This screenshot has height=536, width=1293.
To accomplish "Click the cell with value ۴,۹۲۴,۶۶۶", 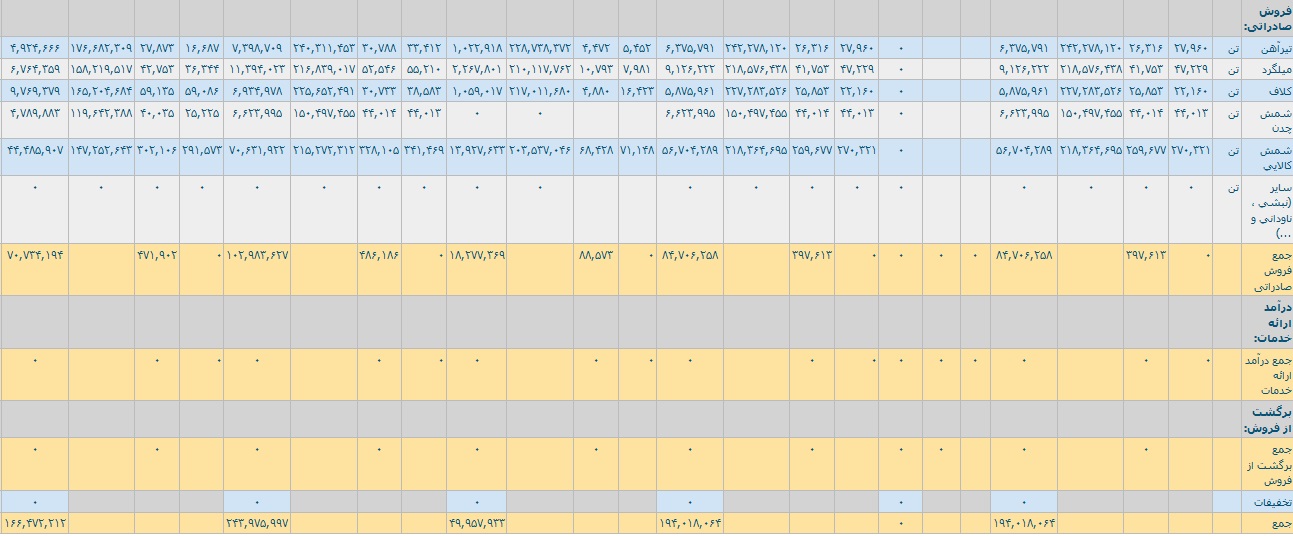I will (x=36, y=47).
